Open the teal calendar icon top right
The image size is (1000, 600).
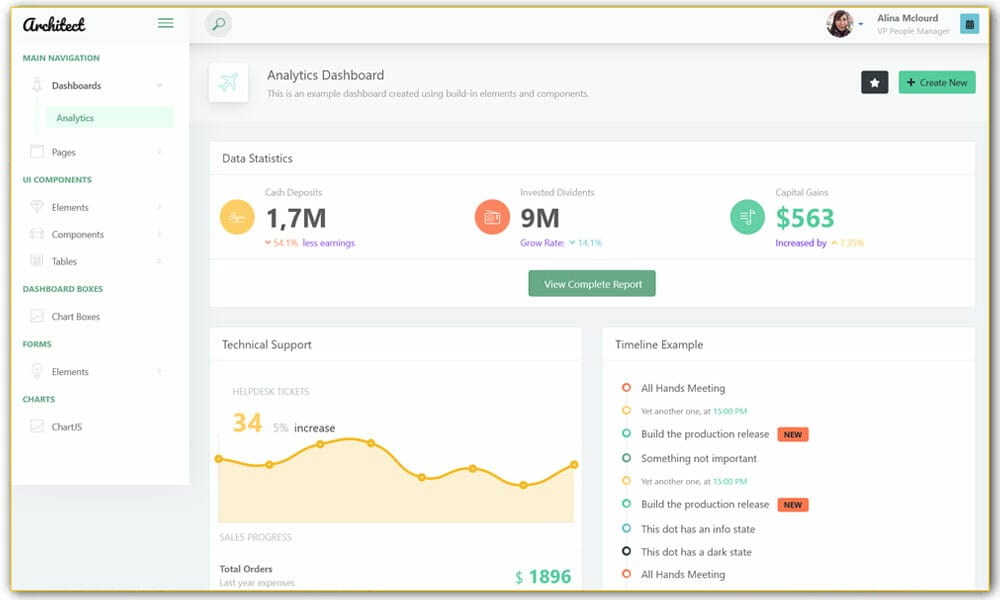click(969, 23)
